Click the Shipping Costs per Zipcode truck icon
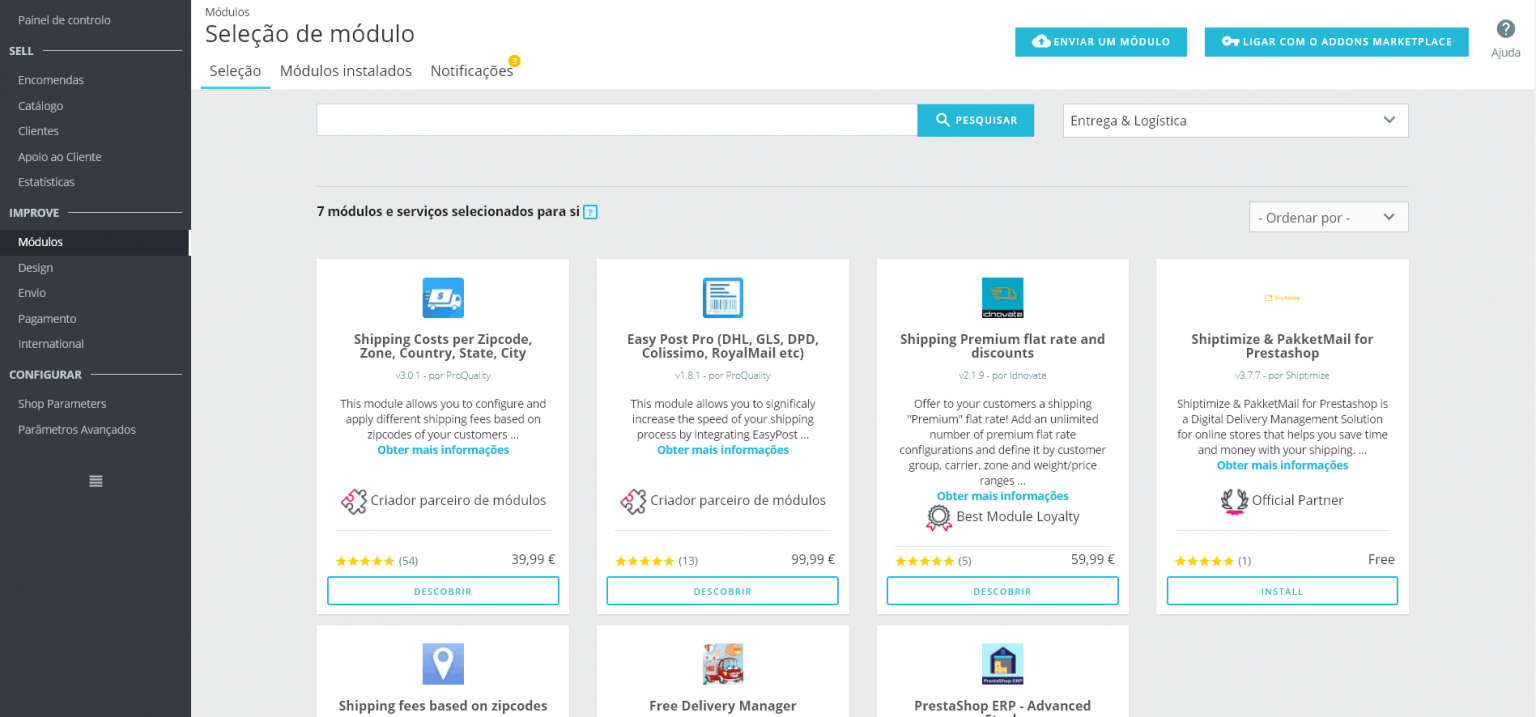The height and width of the screenshot is (717, 1536). pos(443,298)
